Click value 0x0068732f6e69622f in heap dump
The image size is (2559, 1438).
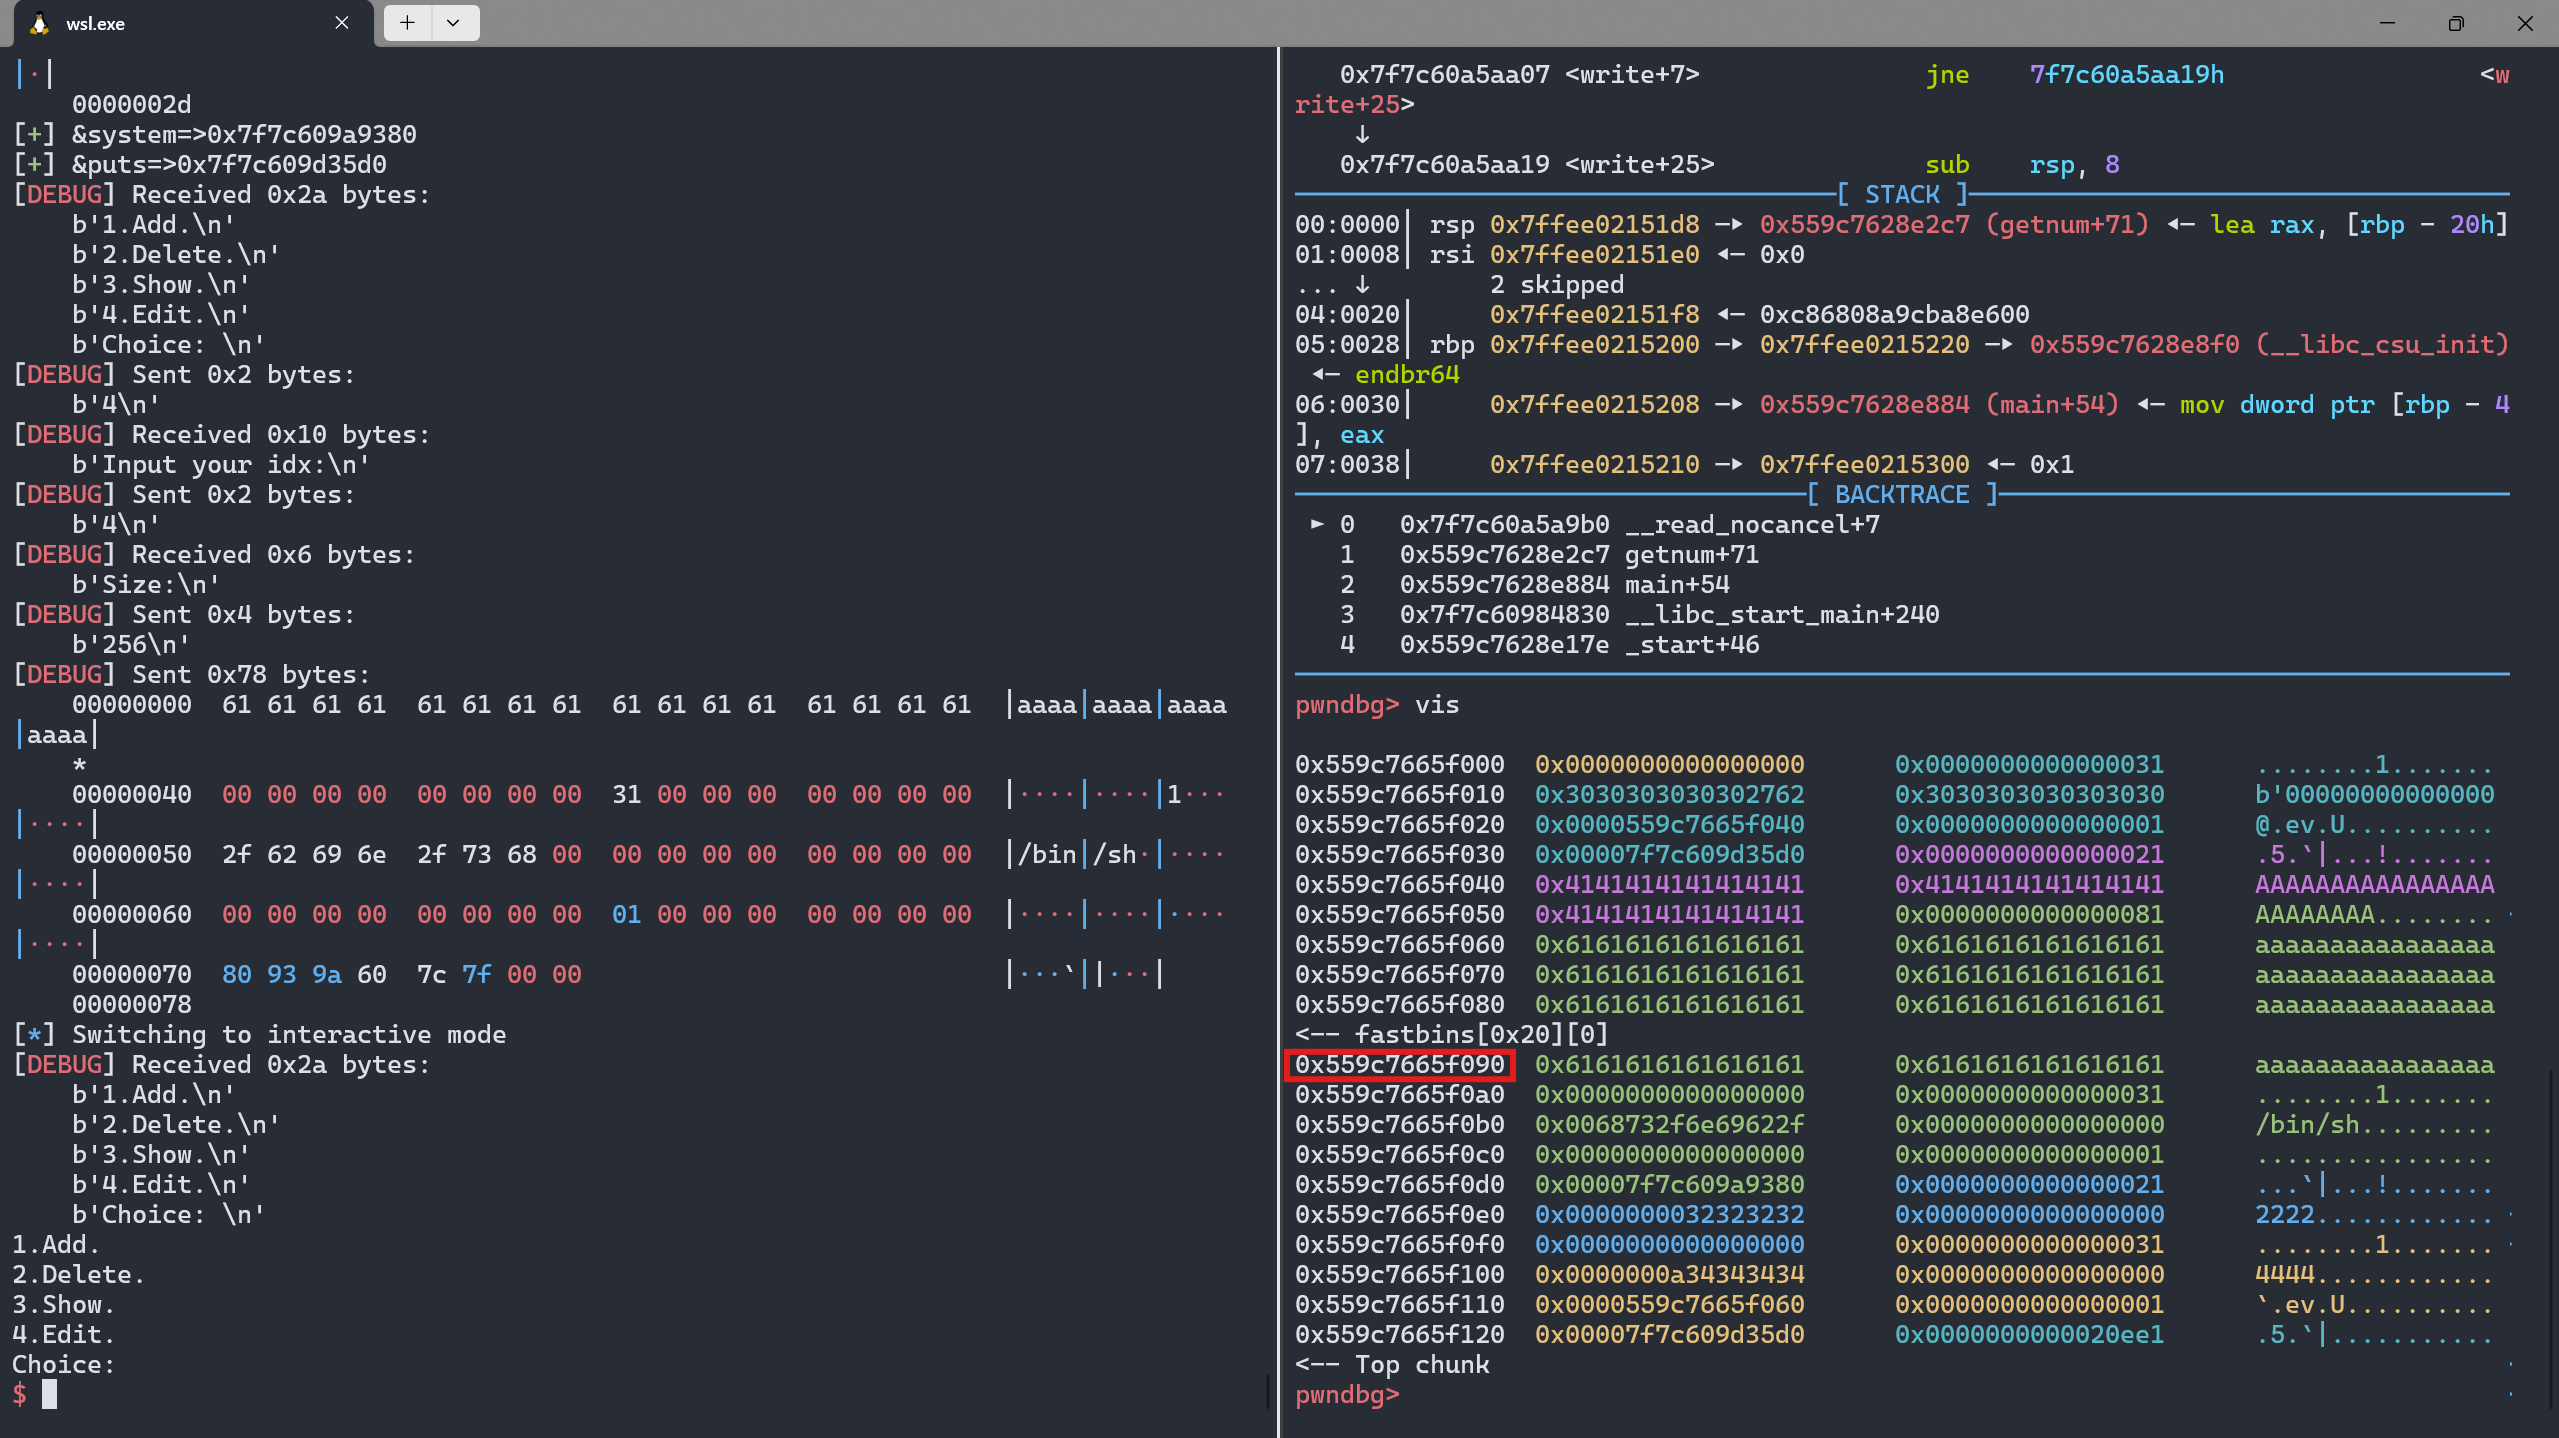(1670, 1124)
